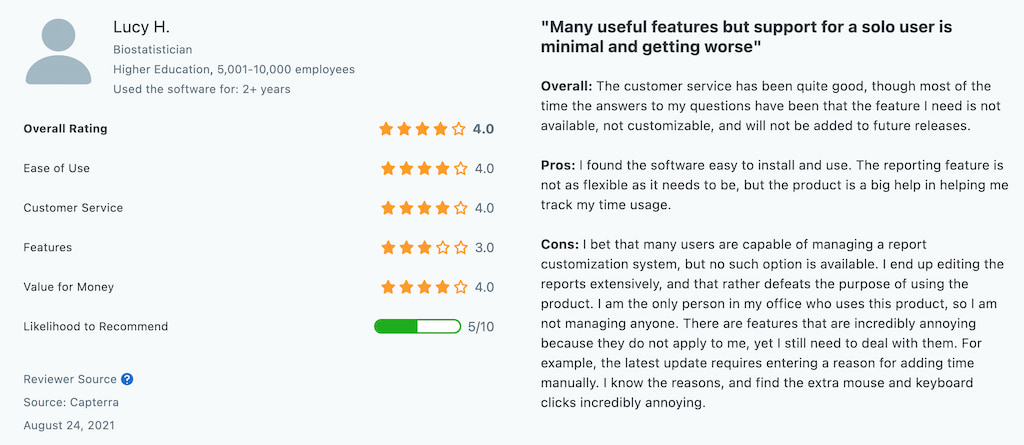Click the bold Cons: heading
The width and height of the screenshot is (1024, 445).
click(559, 244)
